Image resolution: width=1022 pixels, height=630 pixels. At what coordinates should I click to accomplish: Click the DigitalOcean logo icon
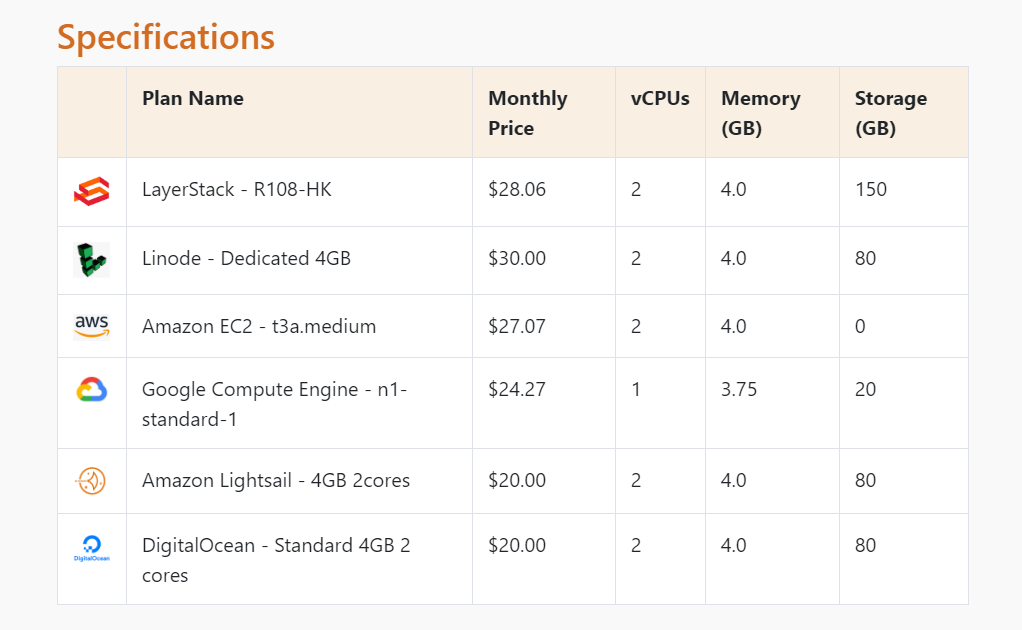91,548
